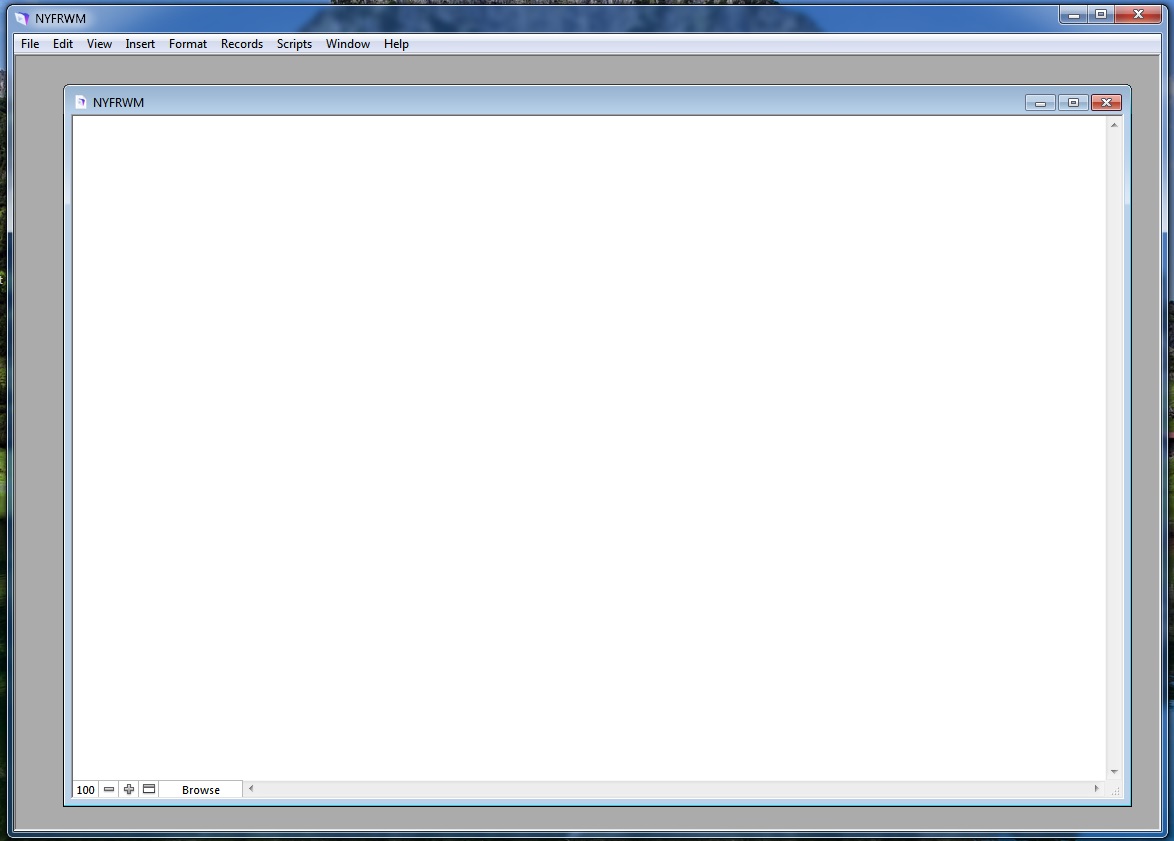Click the horizontal scrollbar left arrow
Image resolution: width=1174 pixels, height=841 pixels.
pyautogui.click(x=251, y=789)
